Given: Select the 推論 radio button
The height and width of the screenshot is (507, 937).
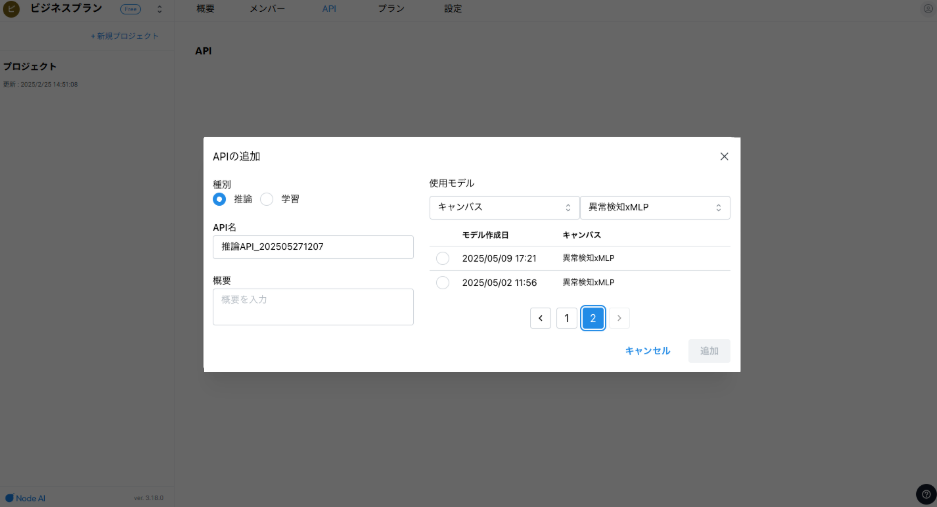Looking at the screenshot, I should (220, 199).
